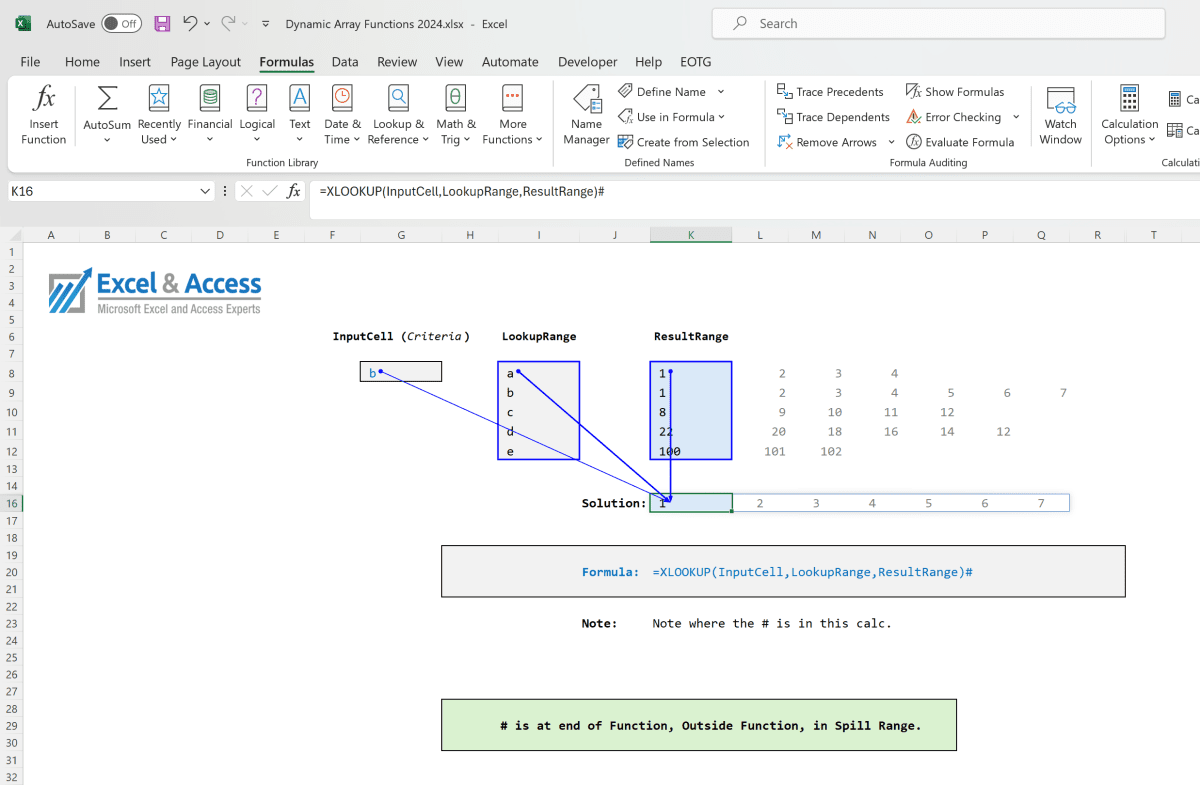The width and height of the screenshot is (1200, 785).
Task: Open the Name Manager
Action: [586, 113]
